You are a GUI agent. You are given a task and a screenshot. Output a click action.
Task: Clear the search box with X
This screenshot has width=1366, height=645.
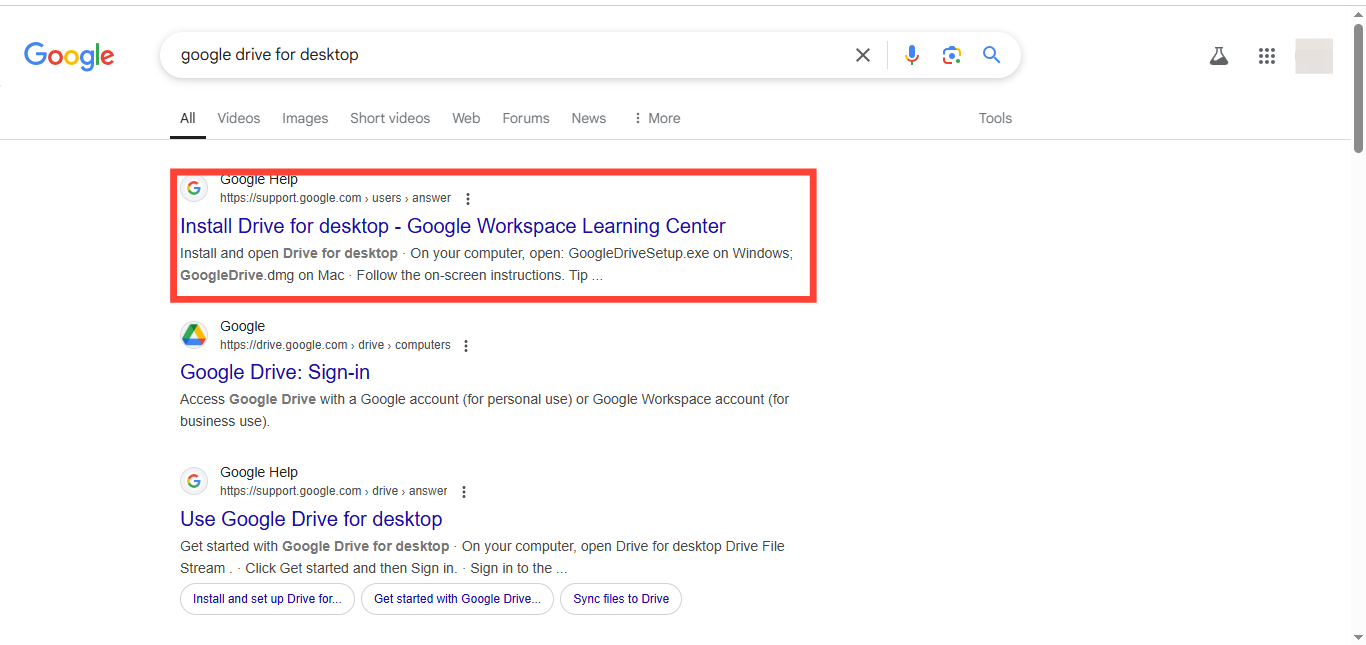(x=862, y=55)
